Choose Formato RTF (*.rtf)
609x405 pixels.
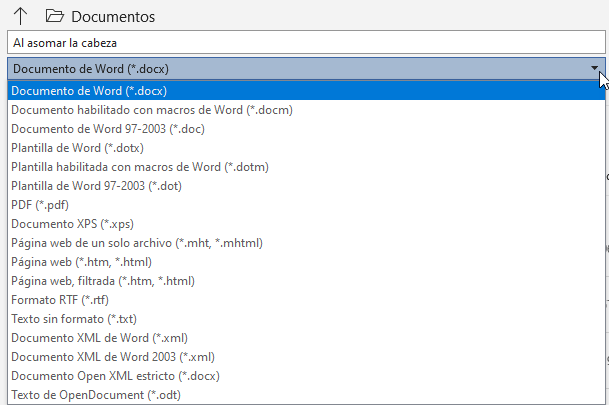59,300
